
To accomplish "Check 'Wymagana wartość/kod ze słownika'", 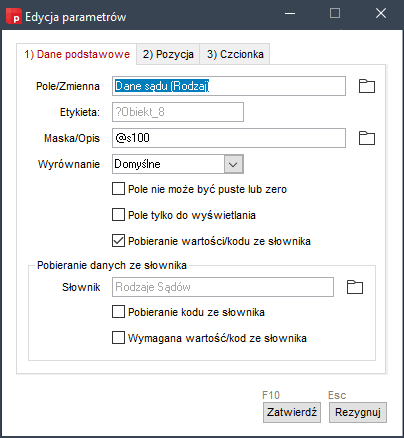I will 118,338.
